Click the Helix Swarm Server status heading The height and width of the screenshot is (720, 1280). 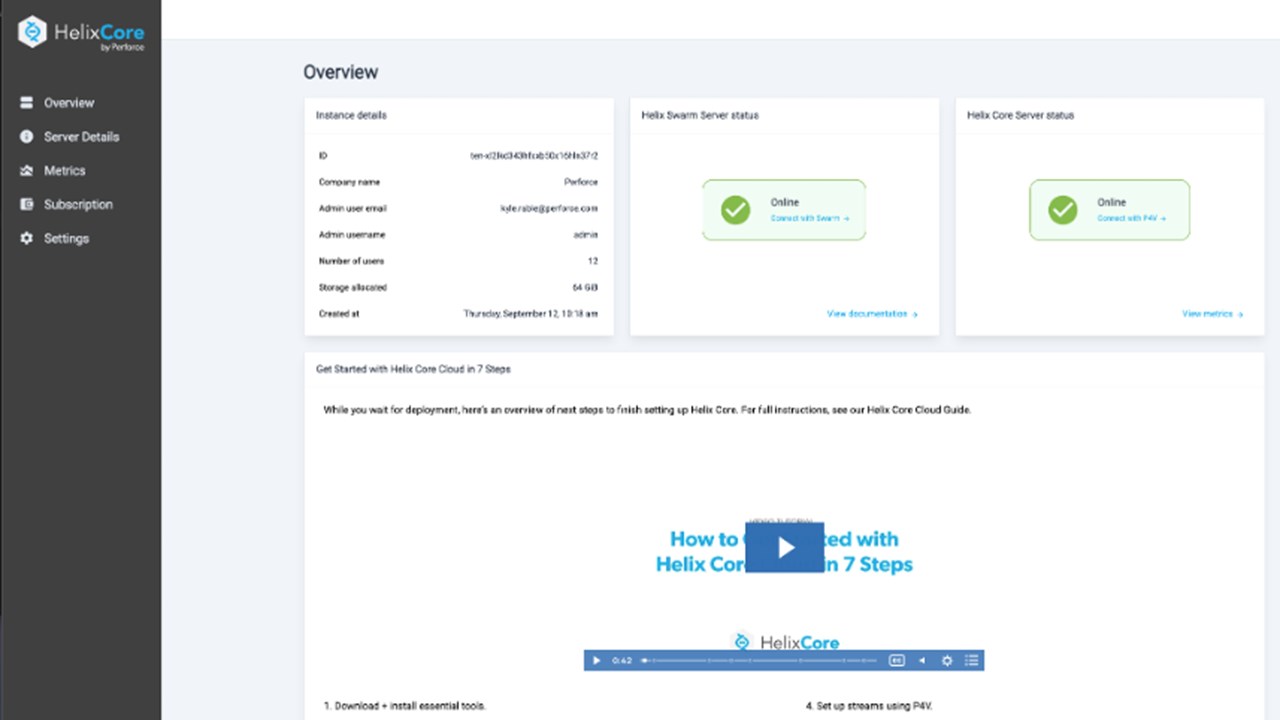pyautogui.click(x=700, y=115)
